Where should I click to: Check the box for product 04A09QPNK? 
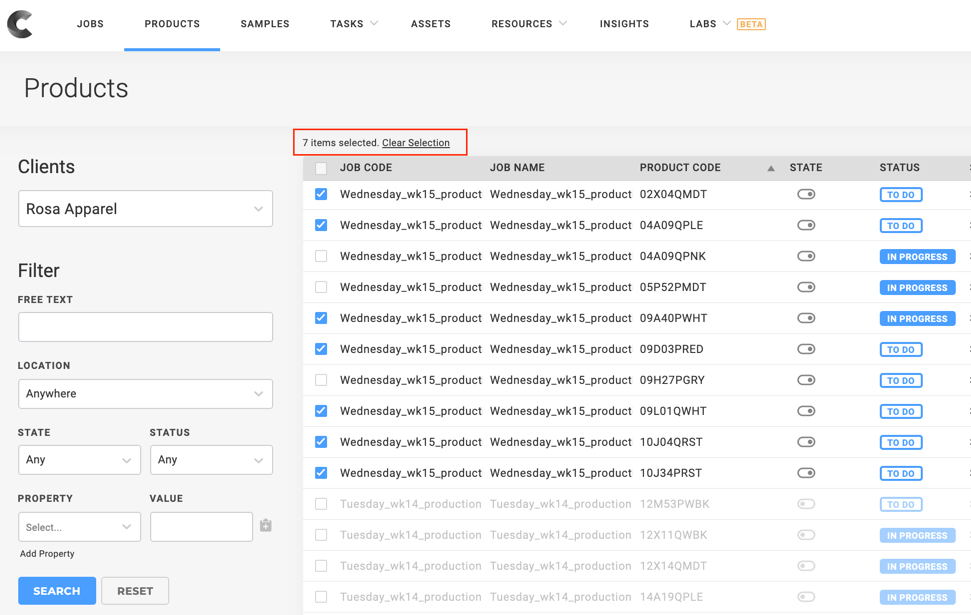pyautogui.click(x=321, y=257)
